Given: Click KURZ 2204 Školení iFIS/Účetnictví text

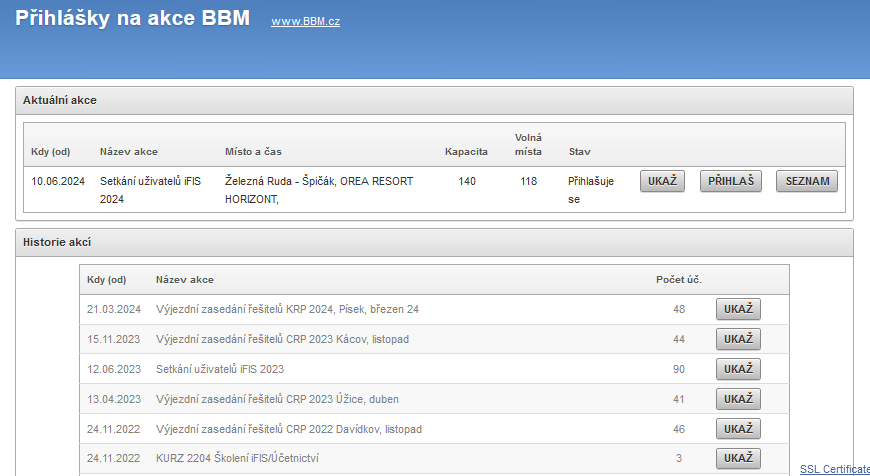Looking at the screenshot, I should (x=237, y=458).
